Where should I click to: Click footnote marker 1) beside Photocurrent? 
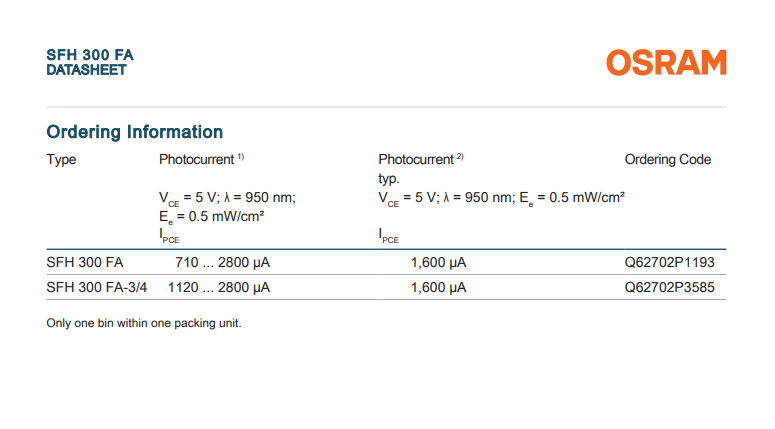241,157
